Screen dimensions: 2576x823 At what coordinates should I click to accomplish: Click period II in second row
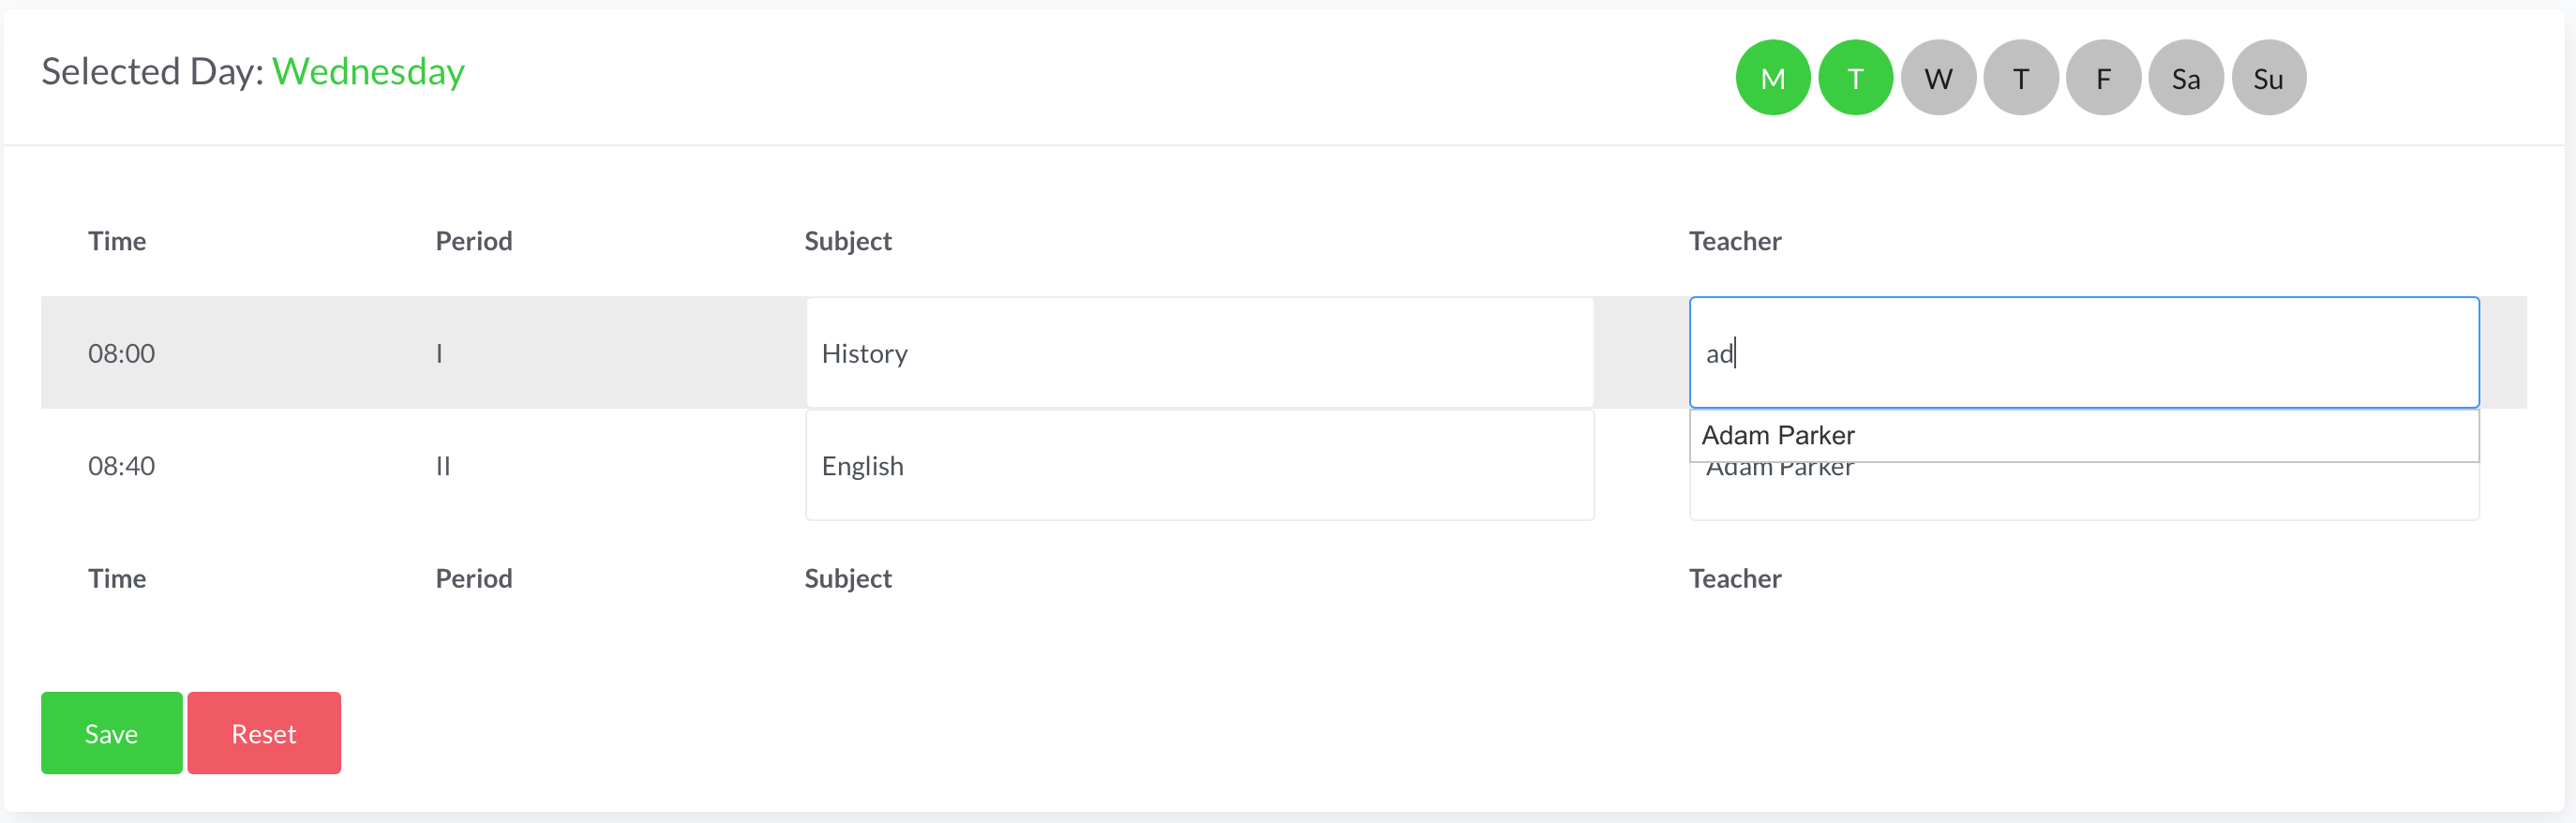443,466
